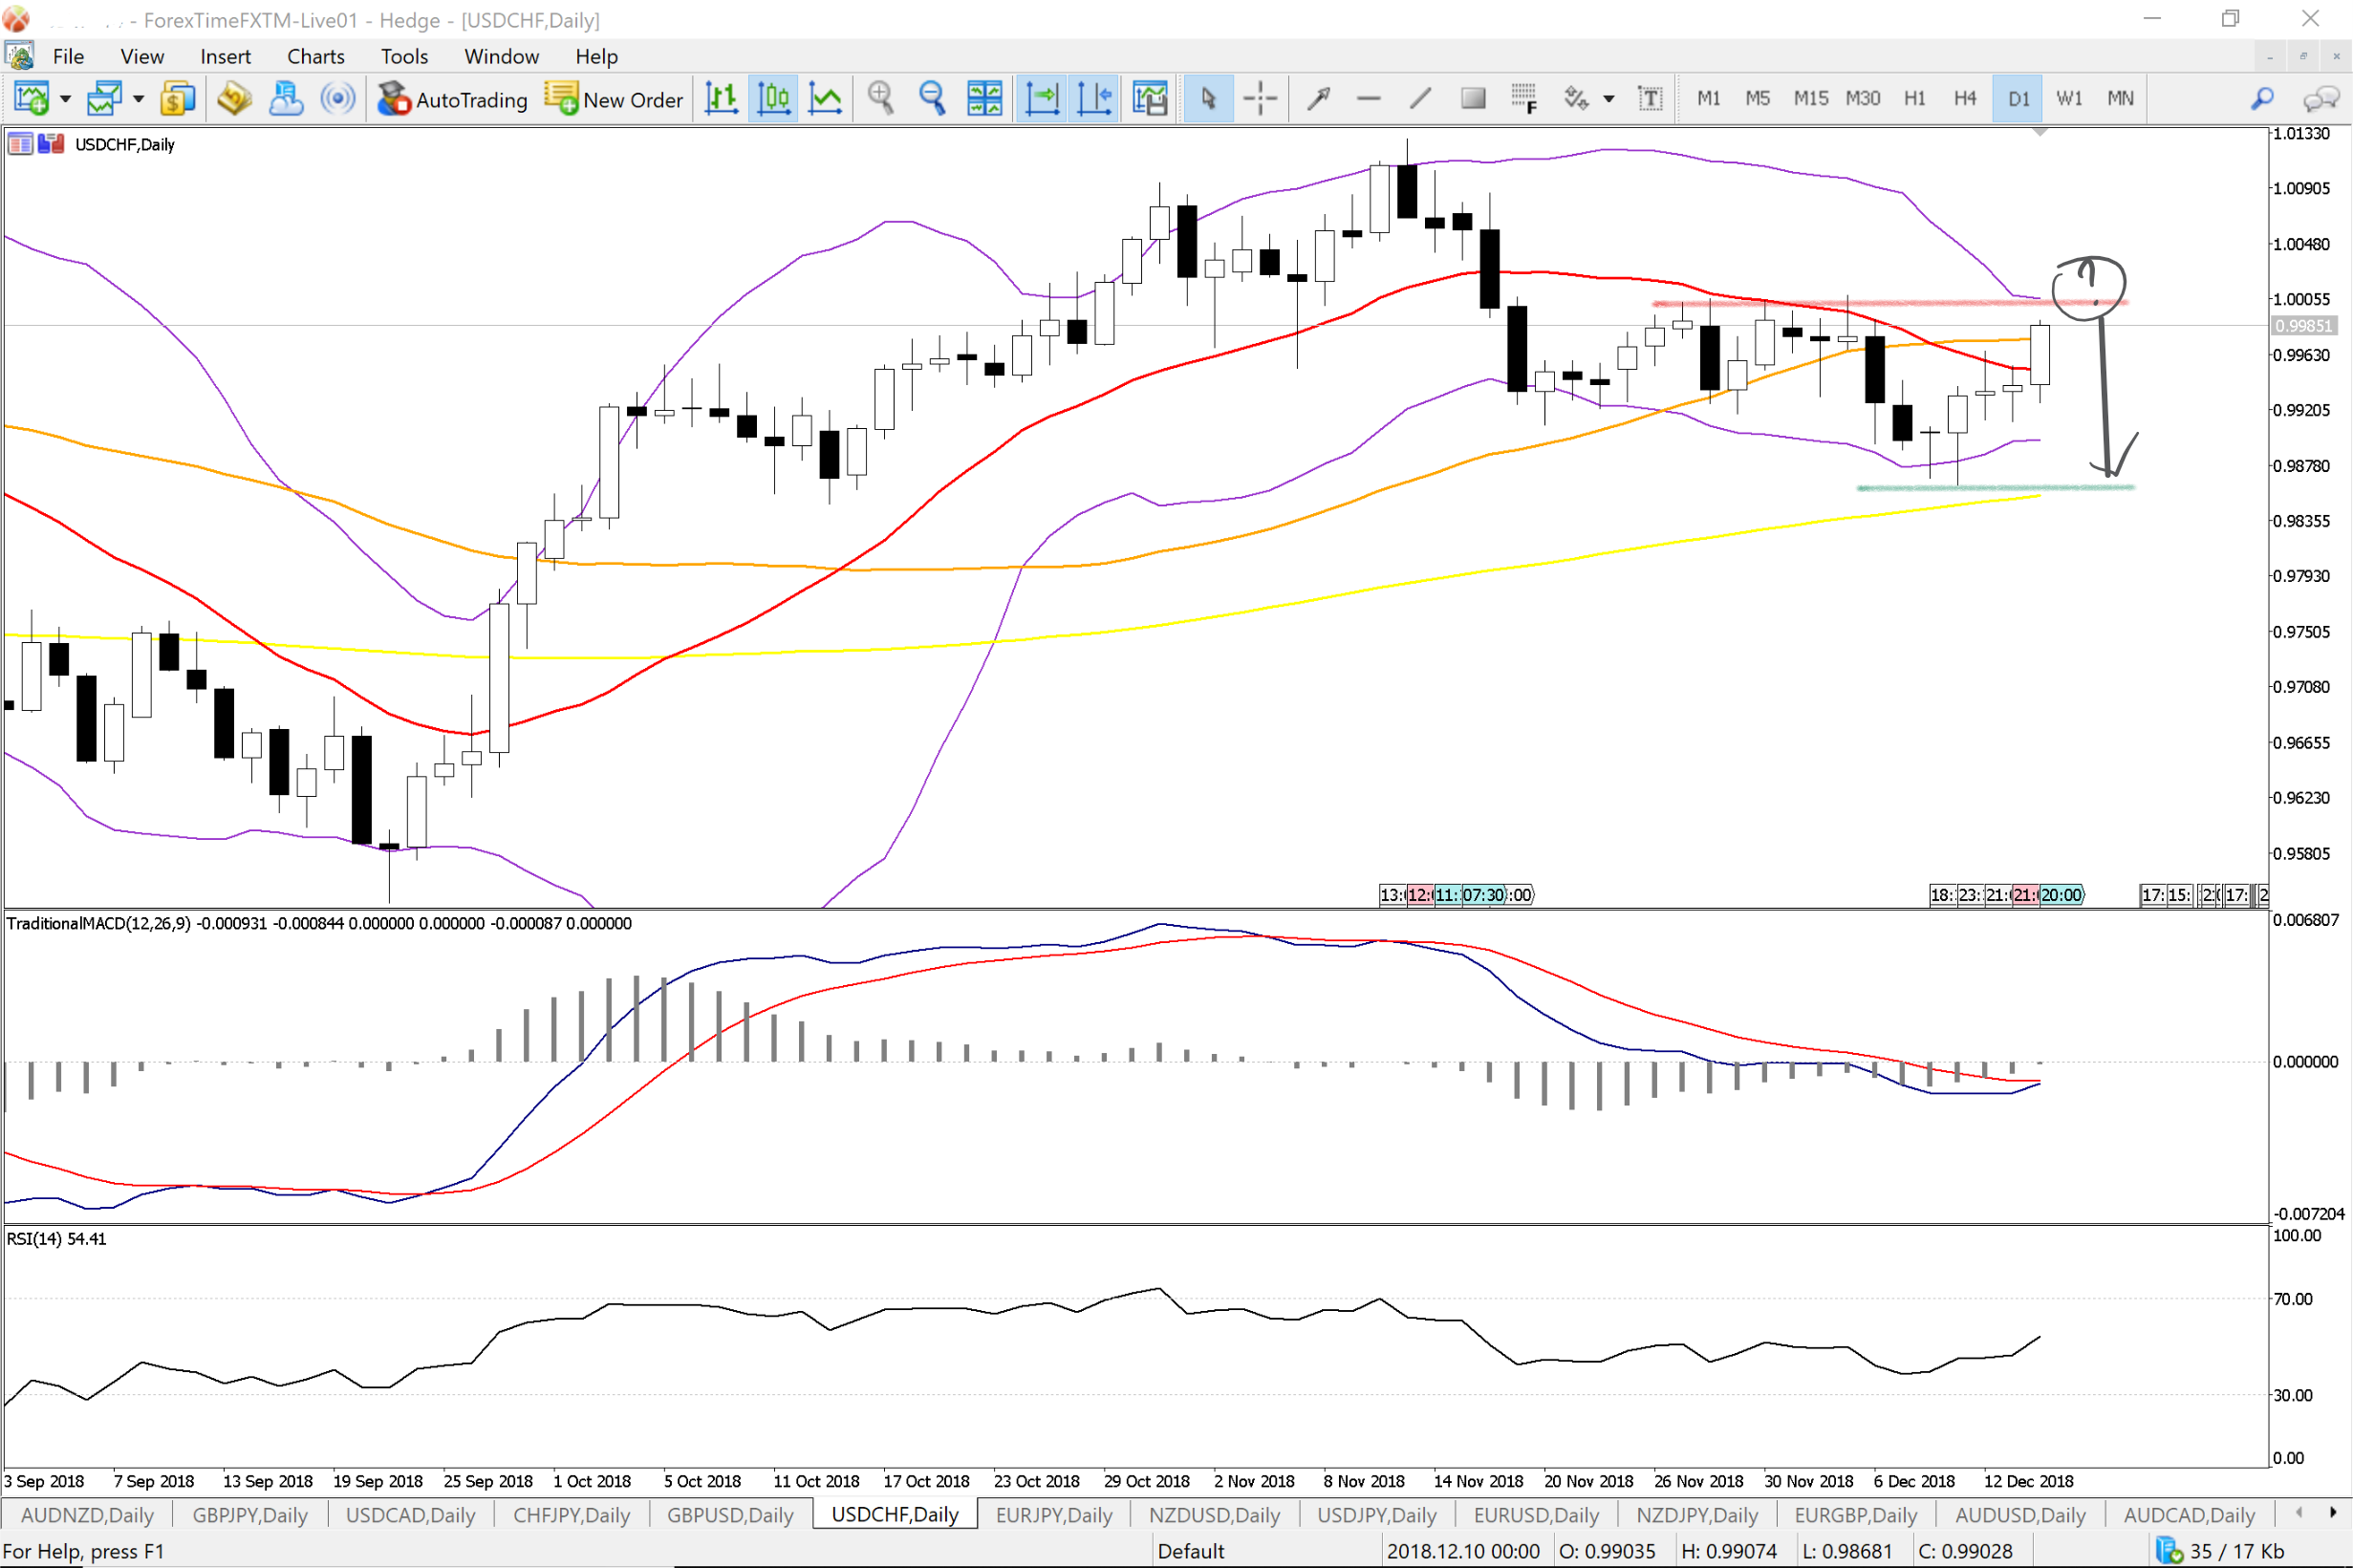This screenshot has height=1568, width=2353.
Task: Select the Fibonacci retracement tool
Action: click(x=1523, y=98)
